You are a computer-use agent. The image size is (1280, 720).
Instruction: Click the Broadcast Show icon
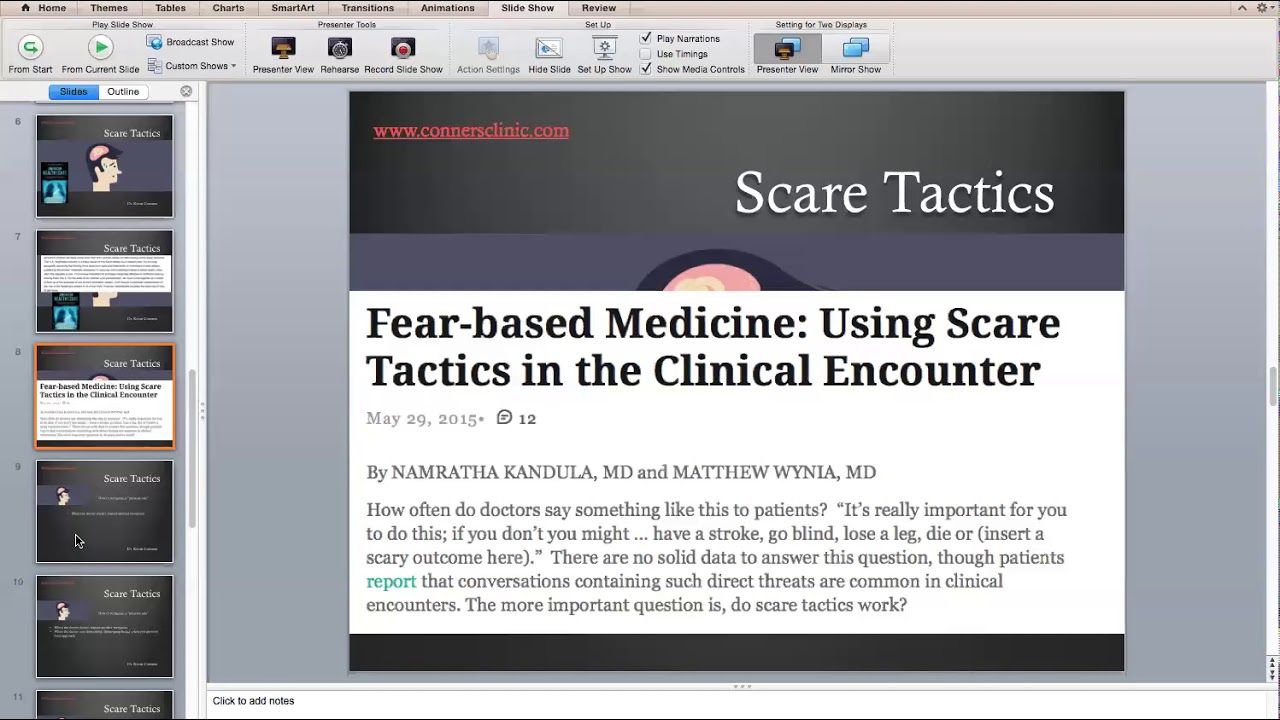[155, 42]
